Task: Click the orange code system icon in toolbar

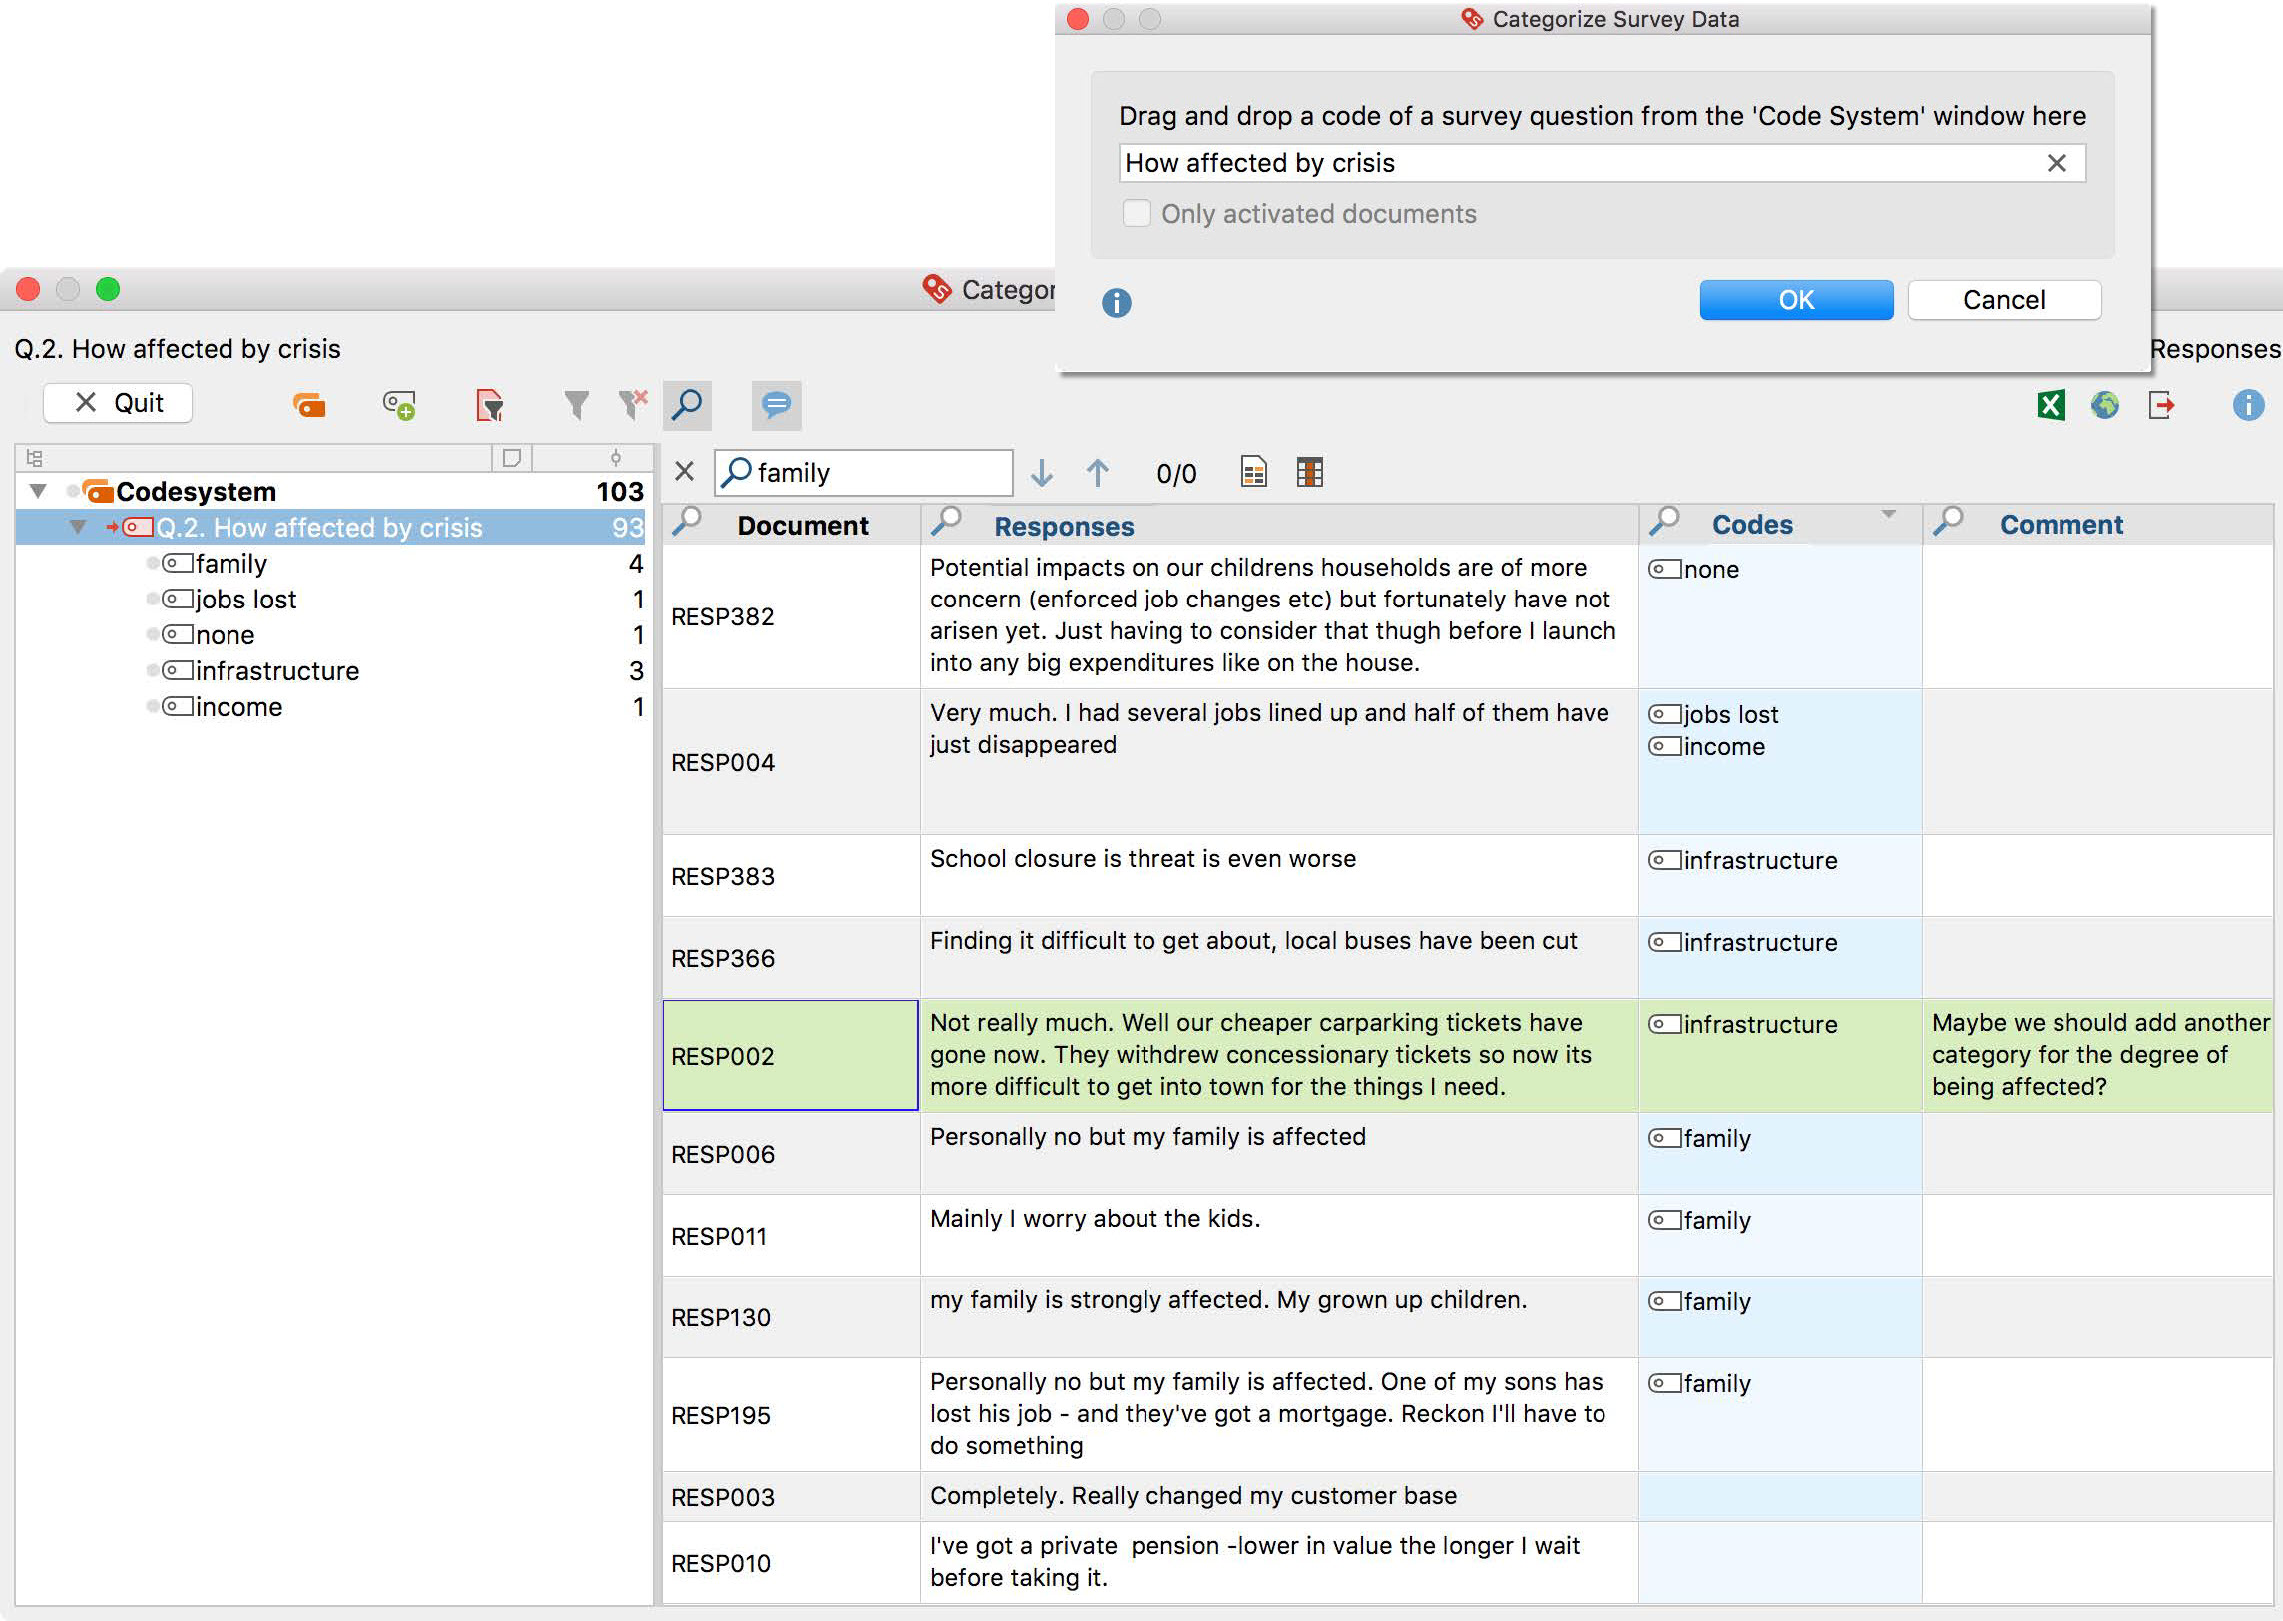Action: (309, 404)
